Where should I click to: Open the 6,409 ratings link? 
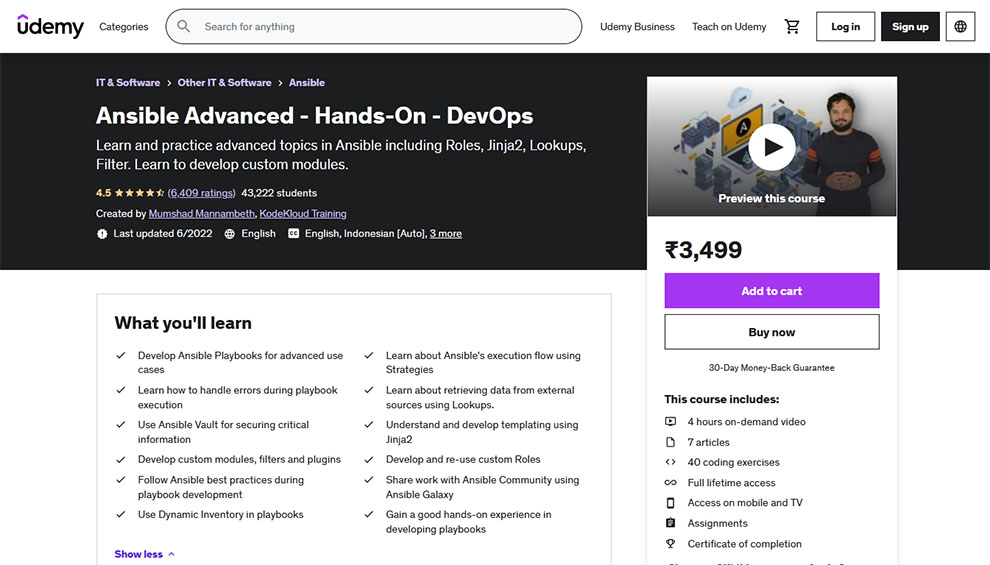201,193
